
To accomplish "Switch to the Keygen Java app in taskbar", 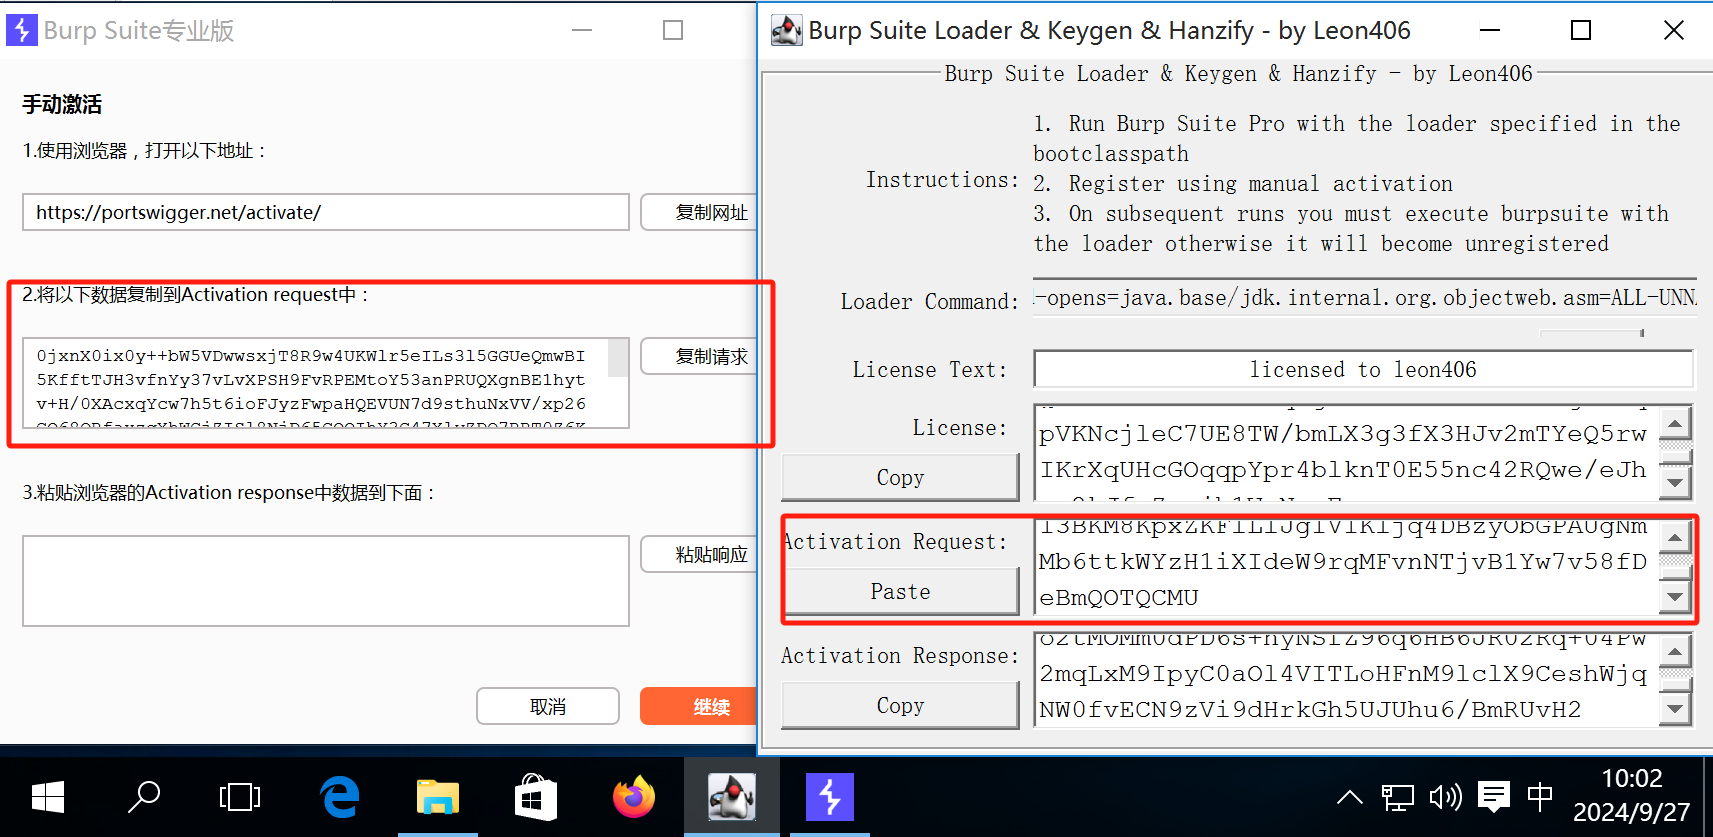I will (x=731, y=797).
